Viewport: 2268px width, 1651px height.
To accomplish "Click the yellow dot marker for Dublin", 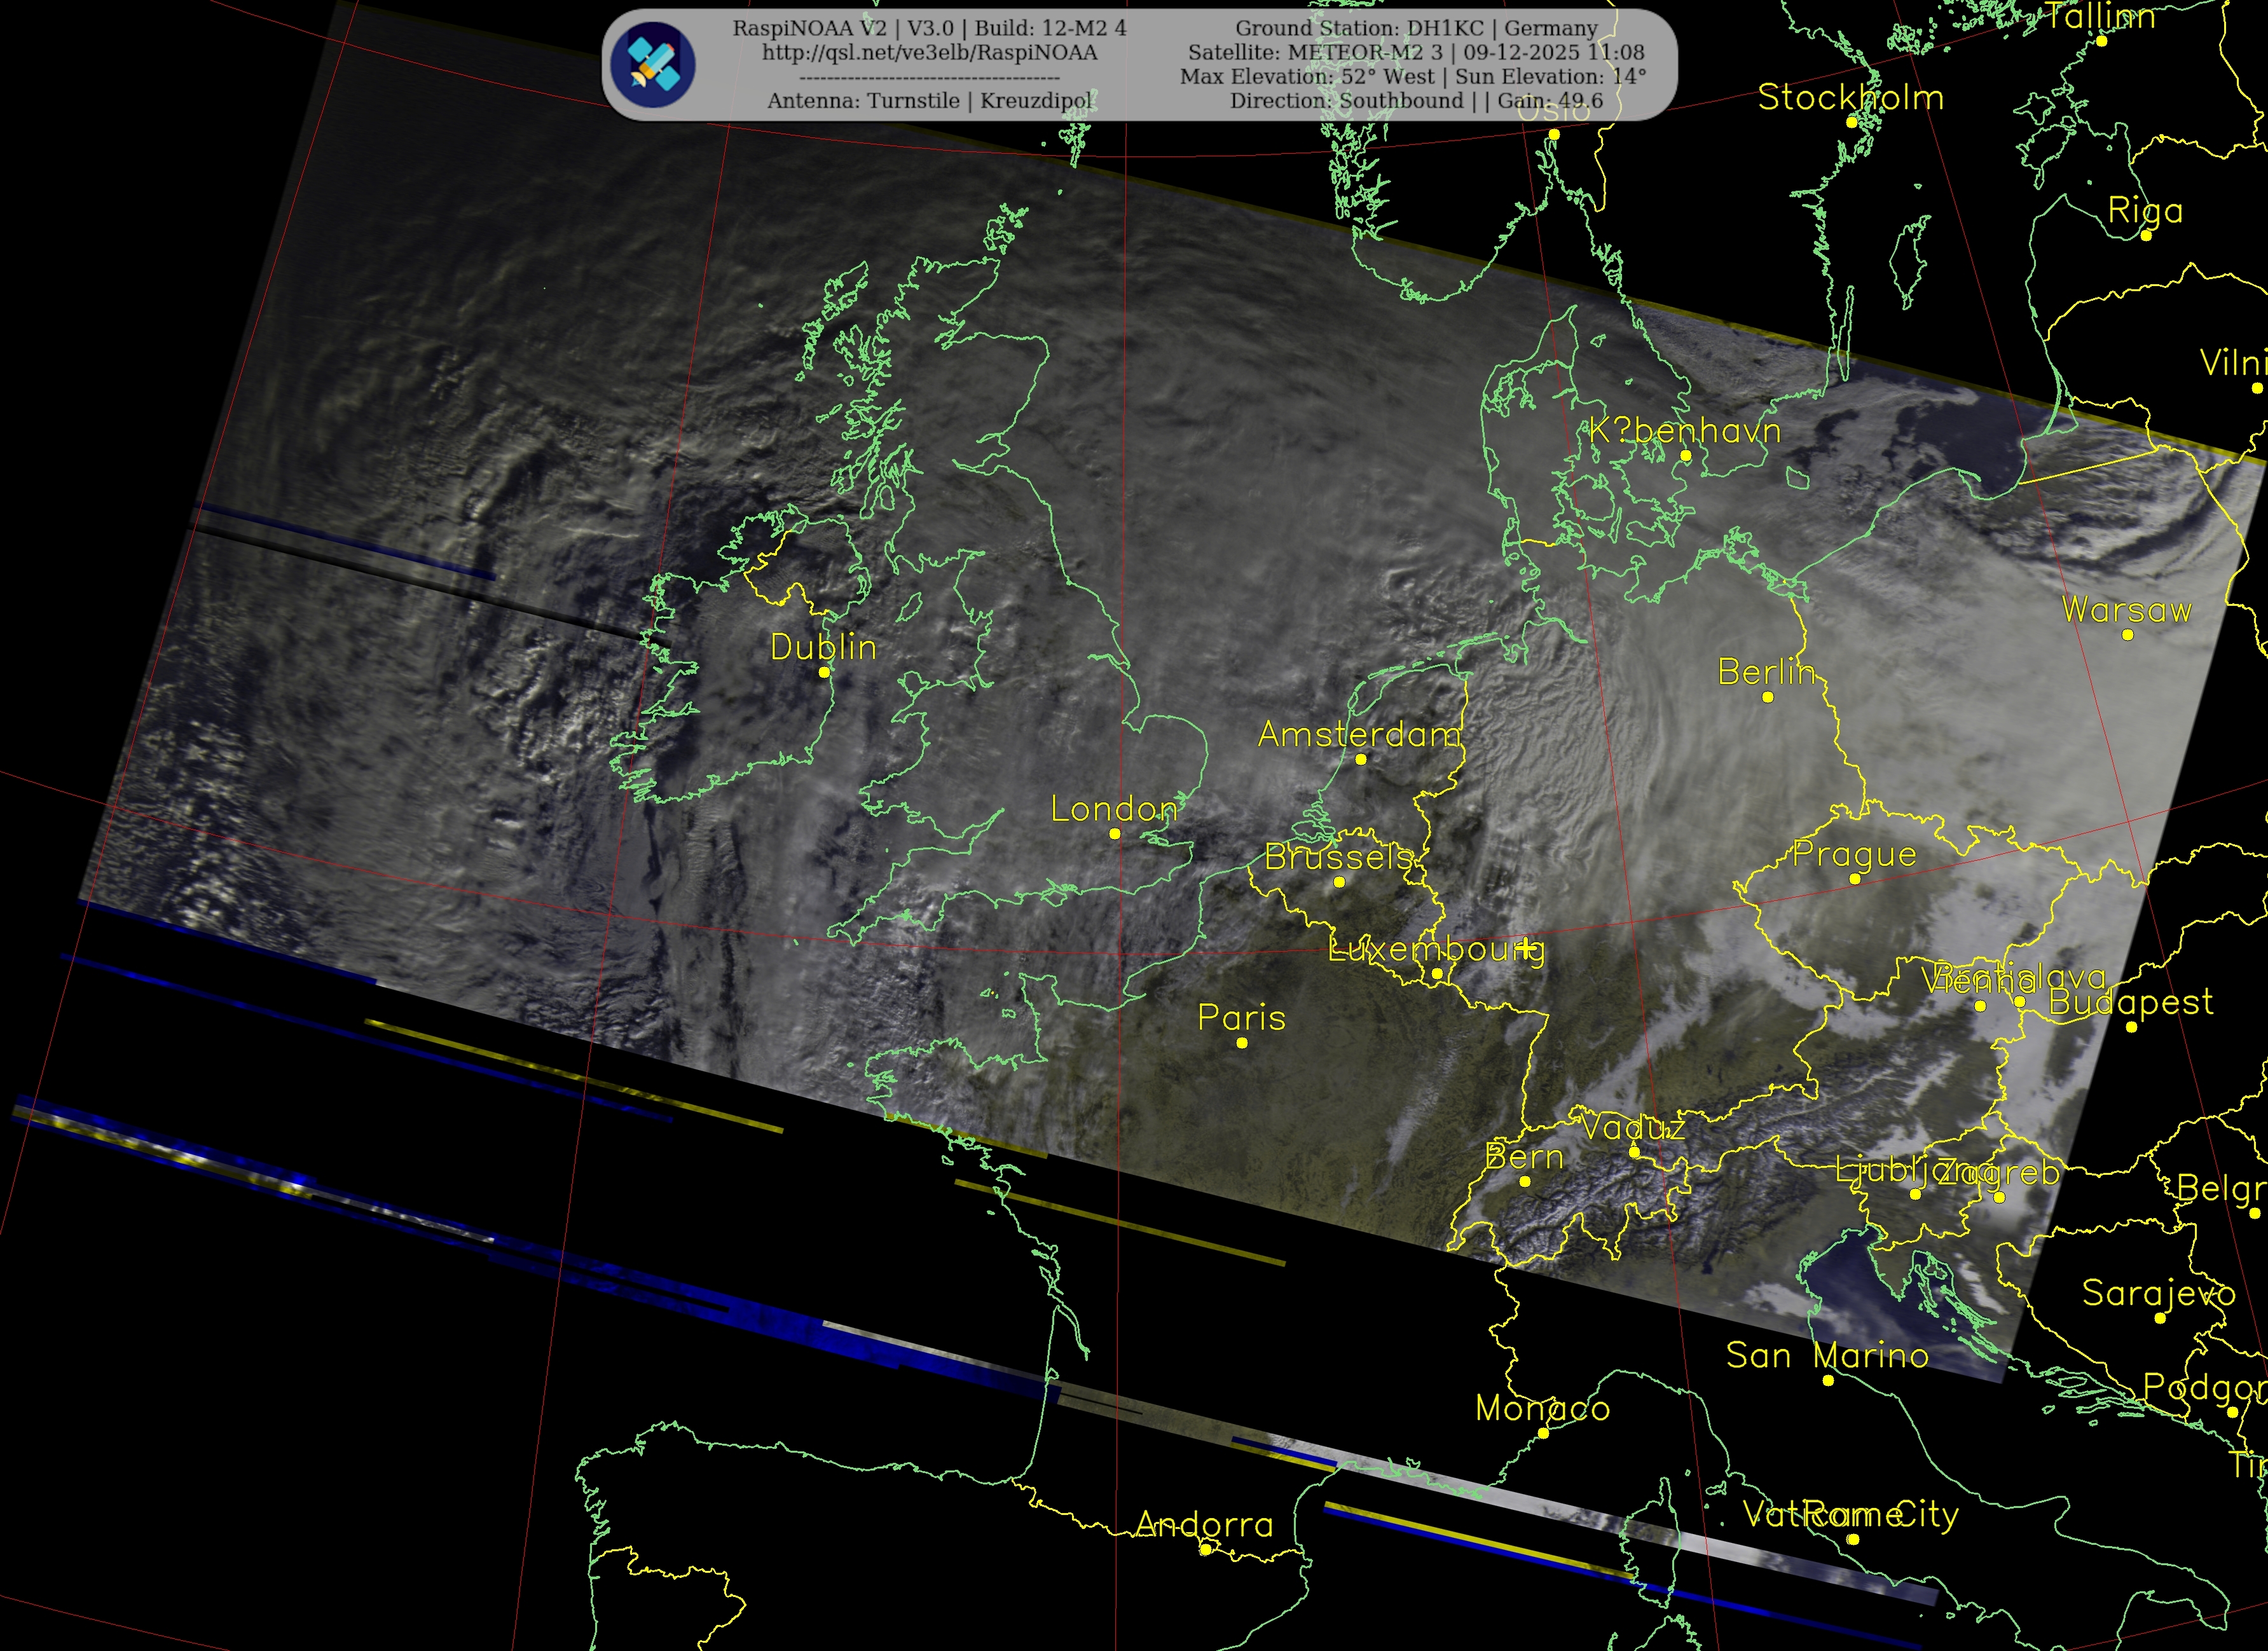I will coord(824,672).
